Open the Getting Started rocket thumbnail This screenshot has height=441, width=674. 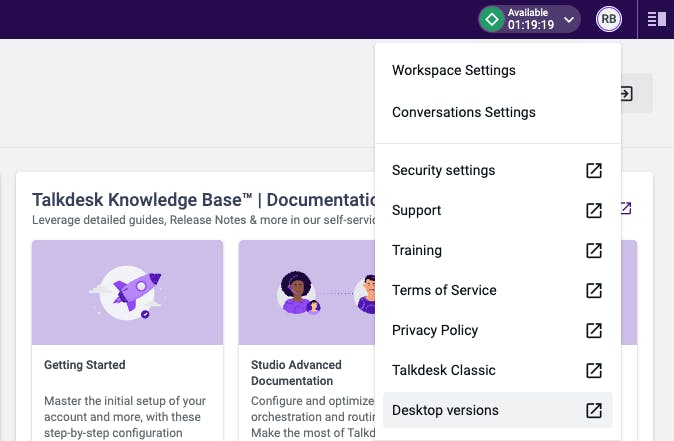pos(127,292)
